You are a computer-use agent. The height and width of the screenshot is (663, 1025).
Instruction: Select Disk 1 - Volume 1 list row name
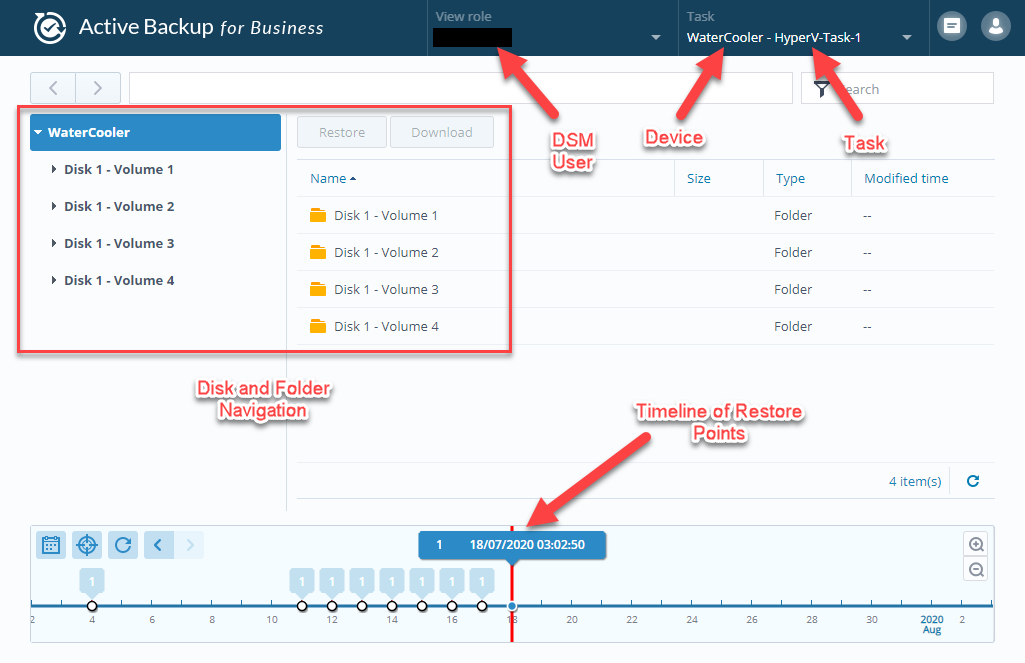[386, 215]
